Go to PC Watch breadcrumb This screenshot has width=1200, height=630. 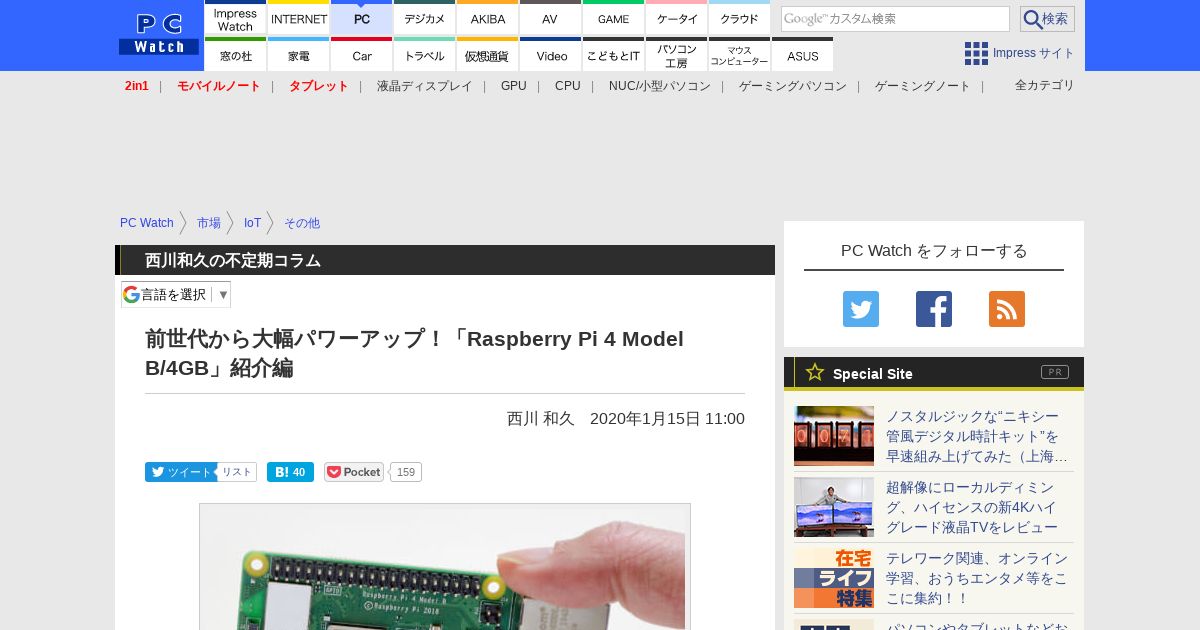[x=147, y=223]
